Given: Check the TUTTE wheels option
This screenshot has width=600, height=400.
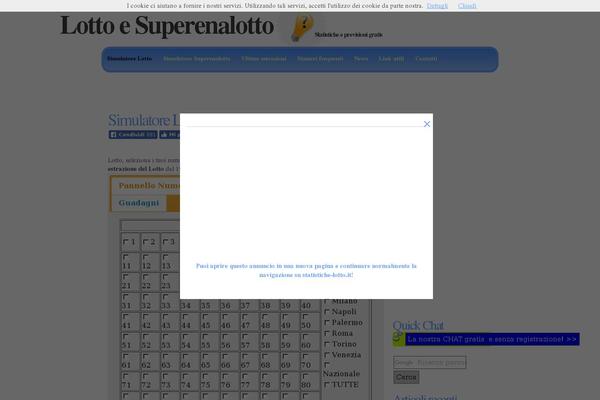Looking at the screenshot, I should 327,384.
